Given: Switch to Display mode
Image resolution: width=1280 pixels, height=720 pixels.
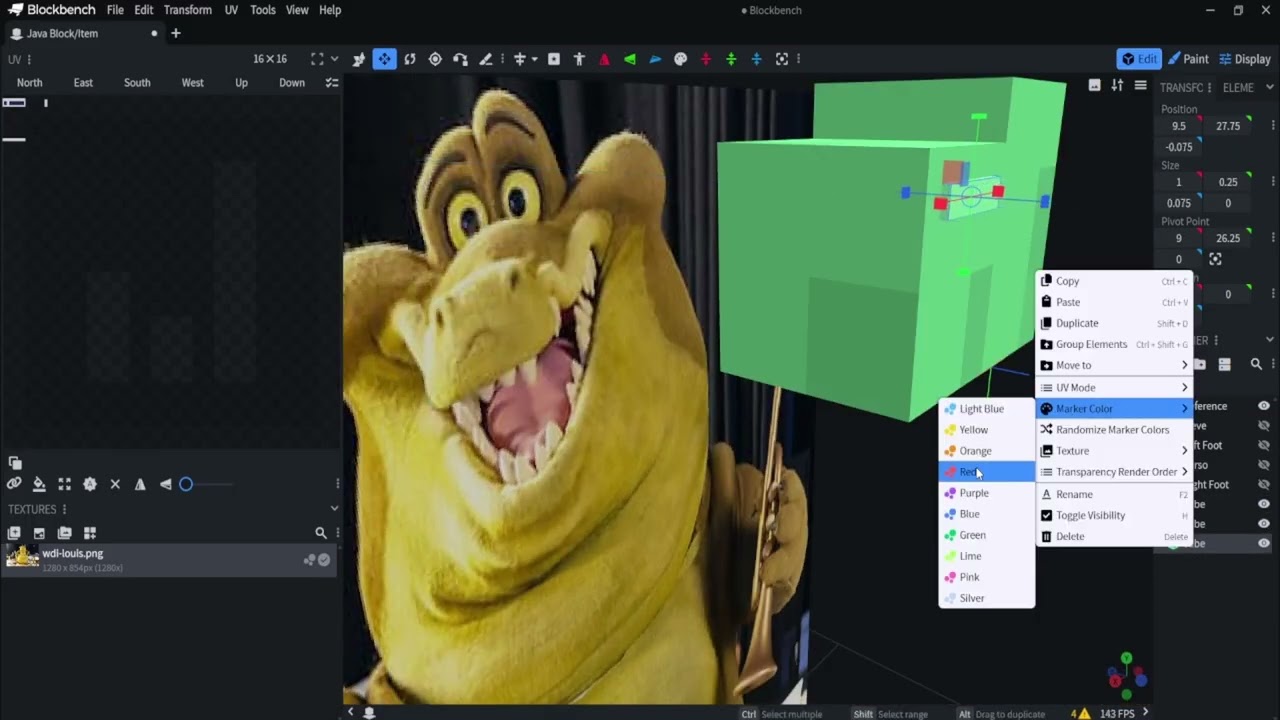Looking at the screenshot, I should 1244,59.
